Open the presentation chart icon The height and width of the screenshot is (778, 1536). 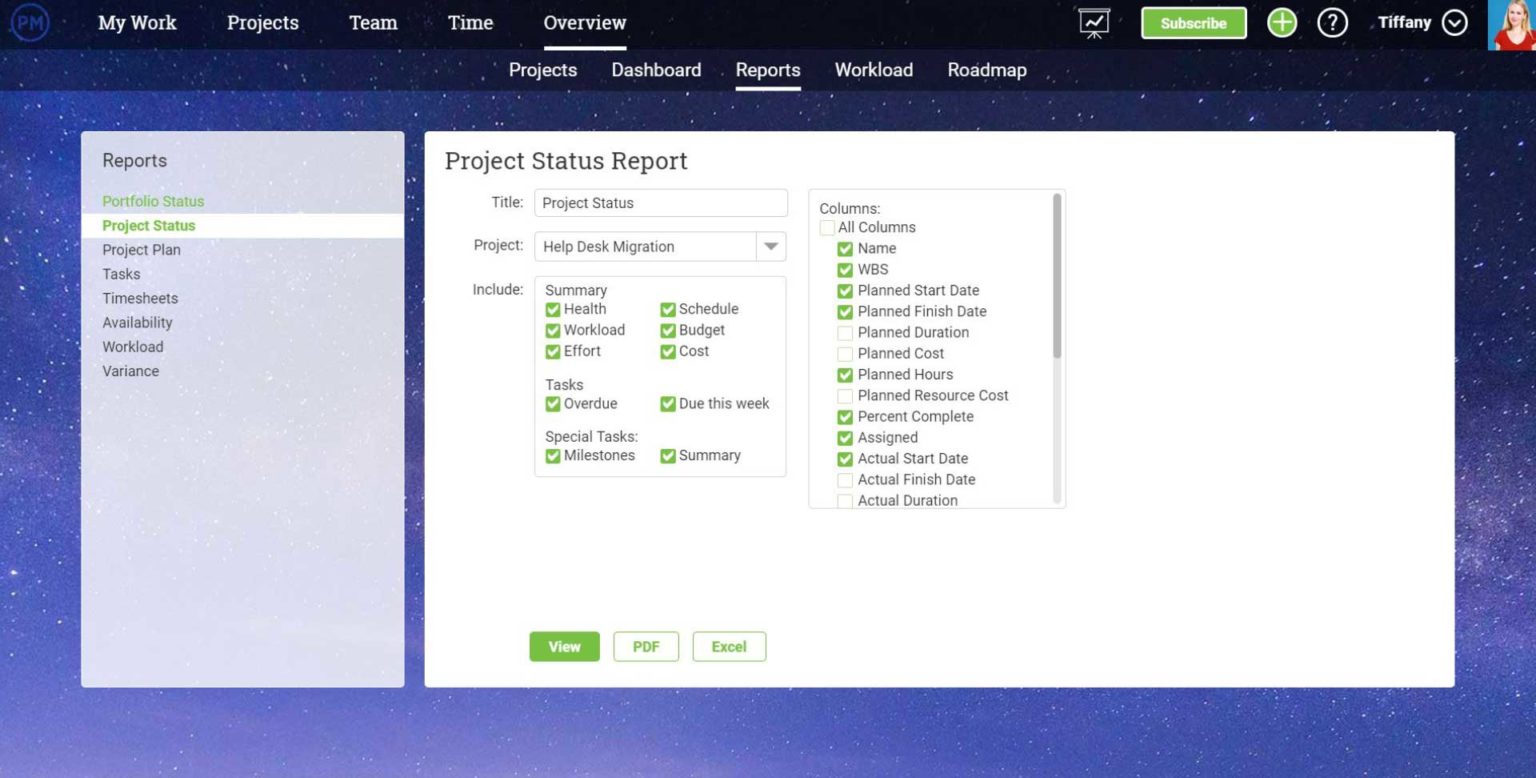point(1094,23)
